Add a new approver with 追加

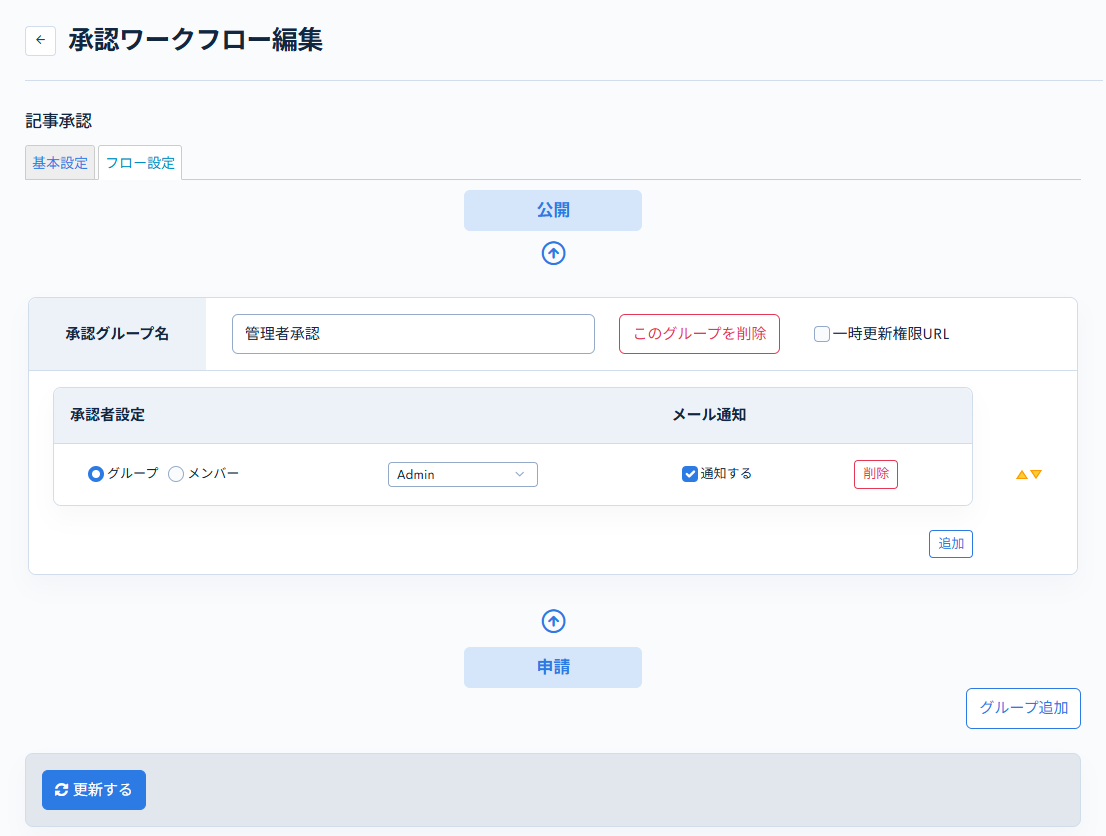click(x=950, y=543)
